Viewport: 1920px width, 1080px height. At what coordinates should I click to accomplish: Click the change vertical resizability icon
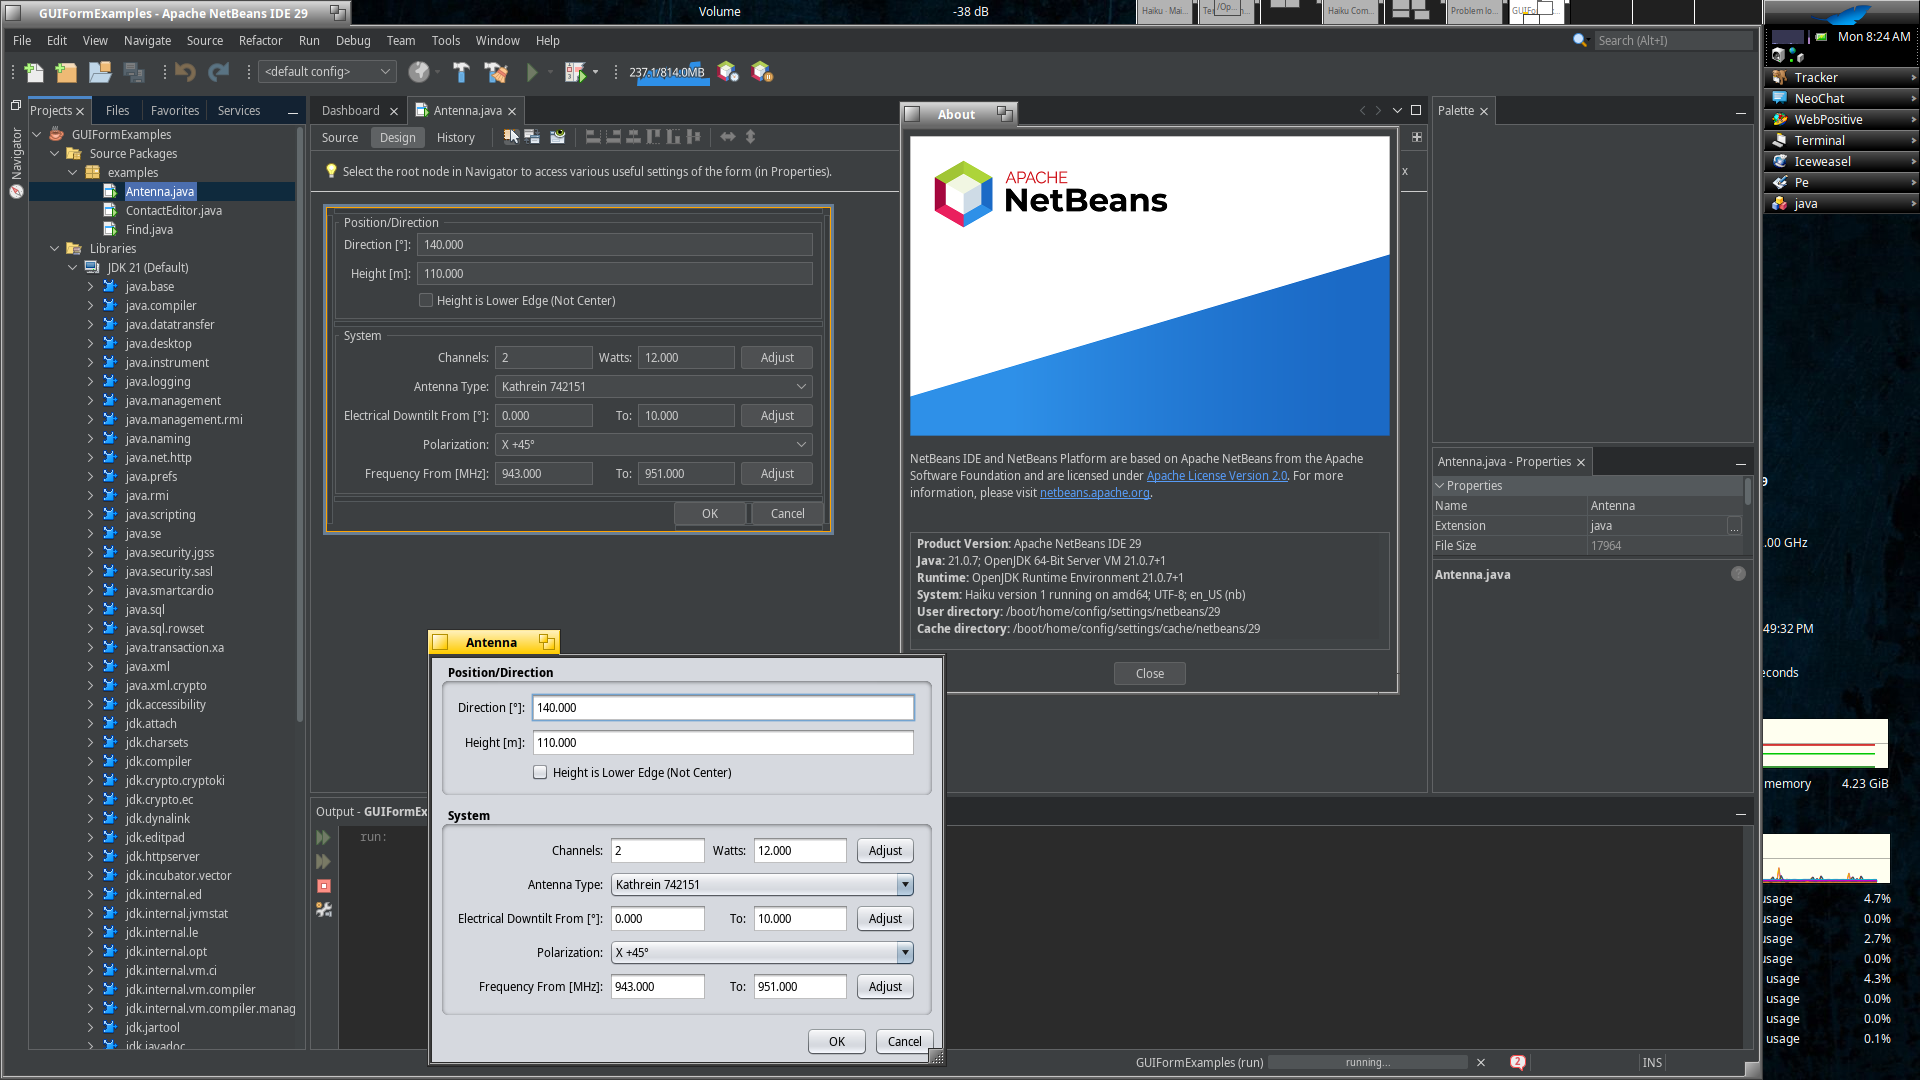[x=750, y=137]
